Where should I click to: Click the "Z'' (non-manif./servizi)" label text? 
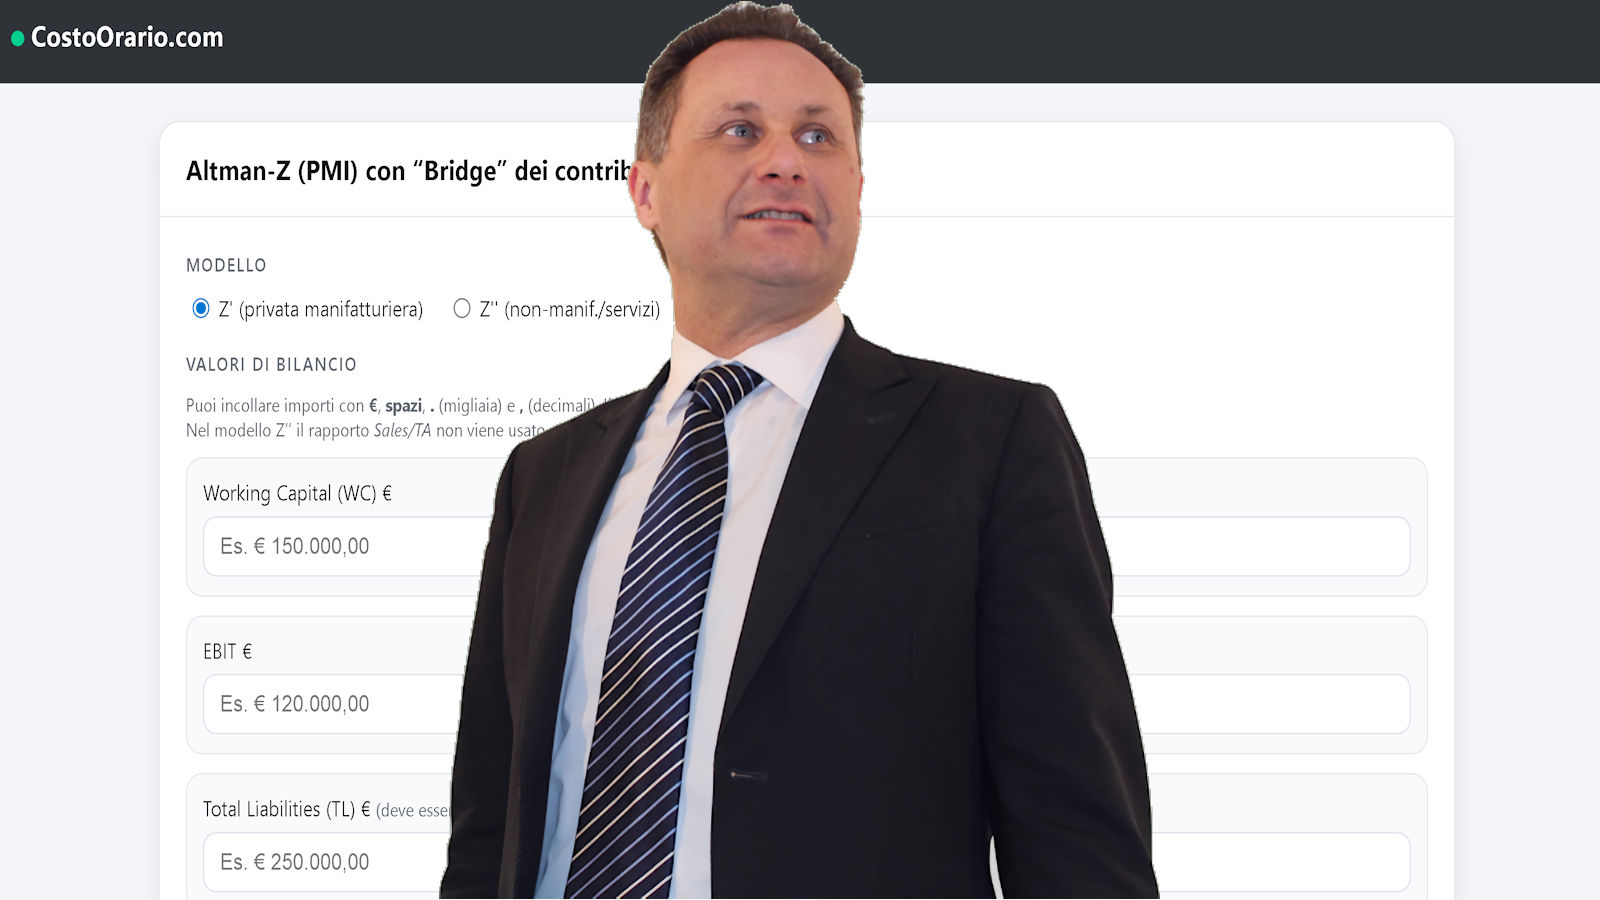click(570, 309)
